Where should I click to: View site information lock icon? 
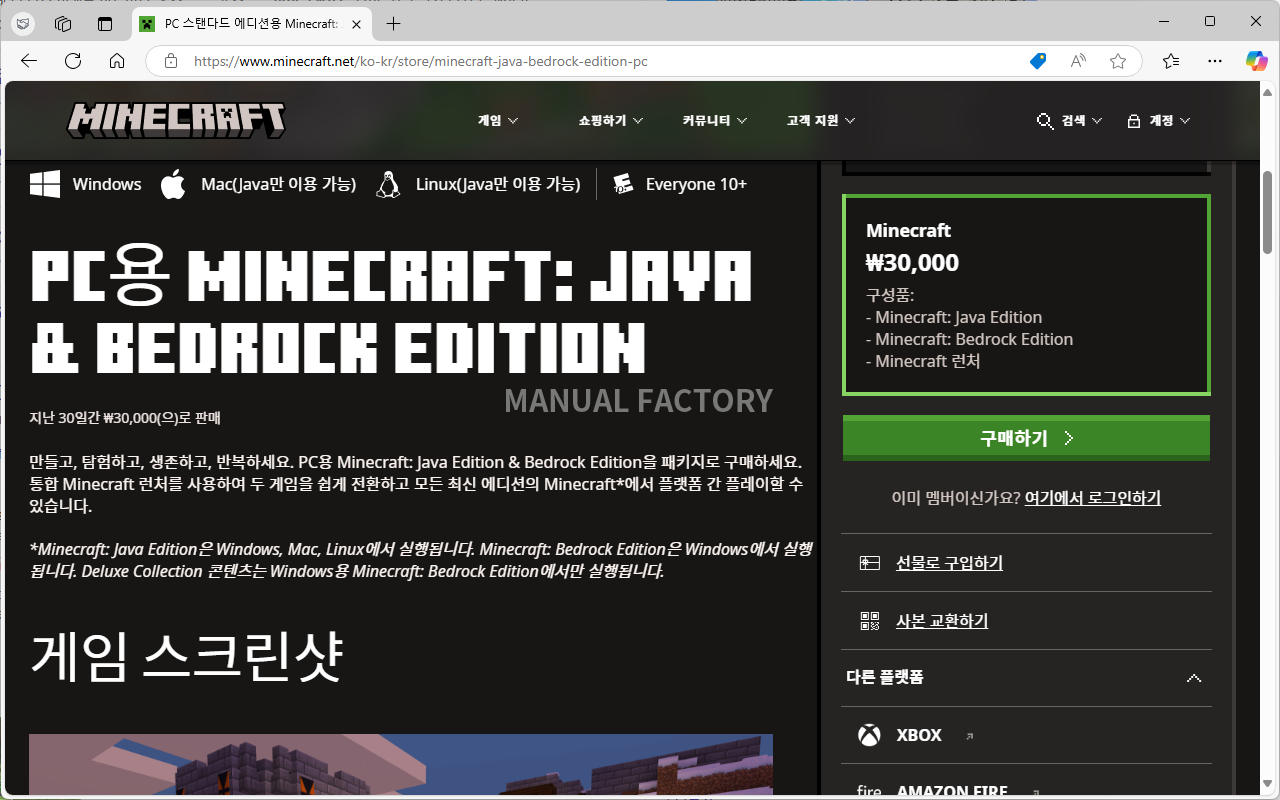point(171,61)
